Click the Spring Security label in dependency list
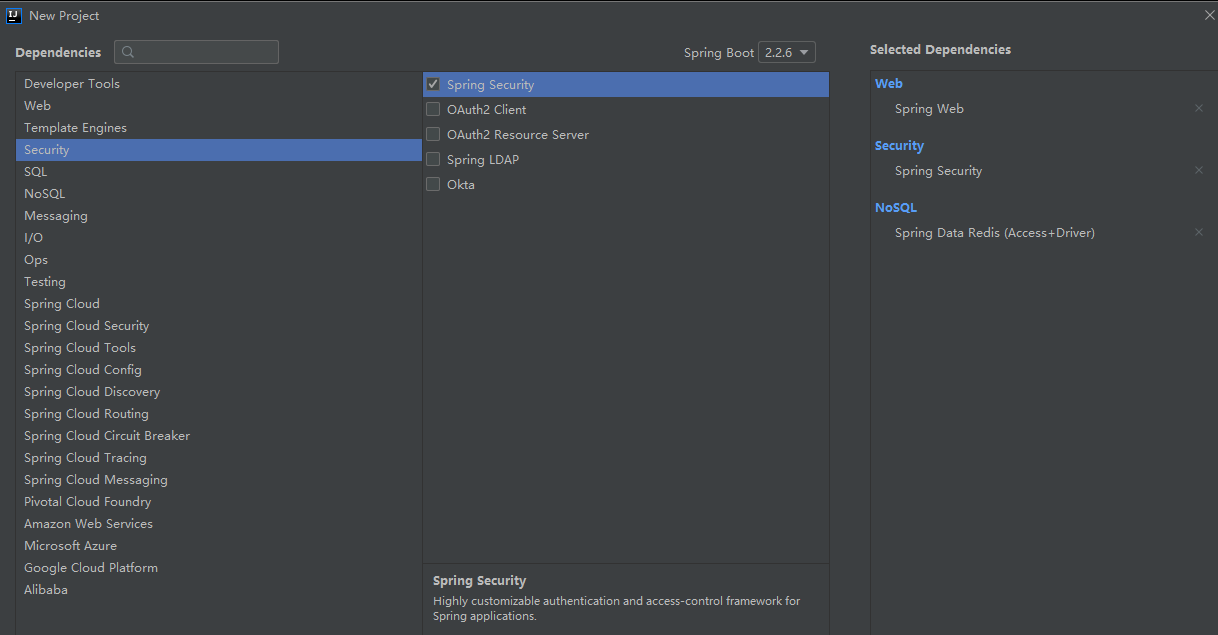1218x635 pixels. (x=490, y=84)
